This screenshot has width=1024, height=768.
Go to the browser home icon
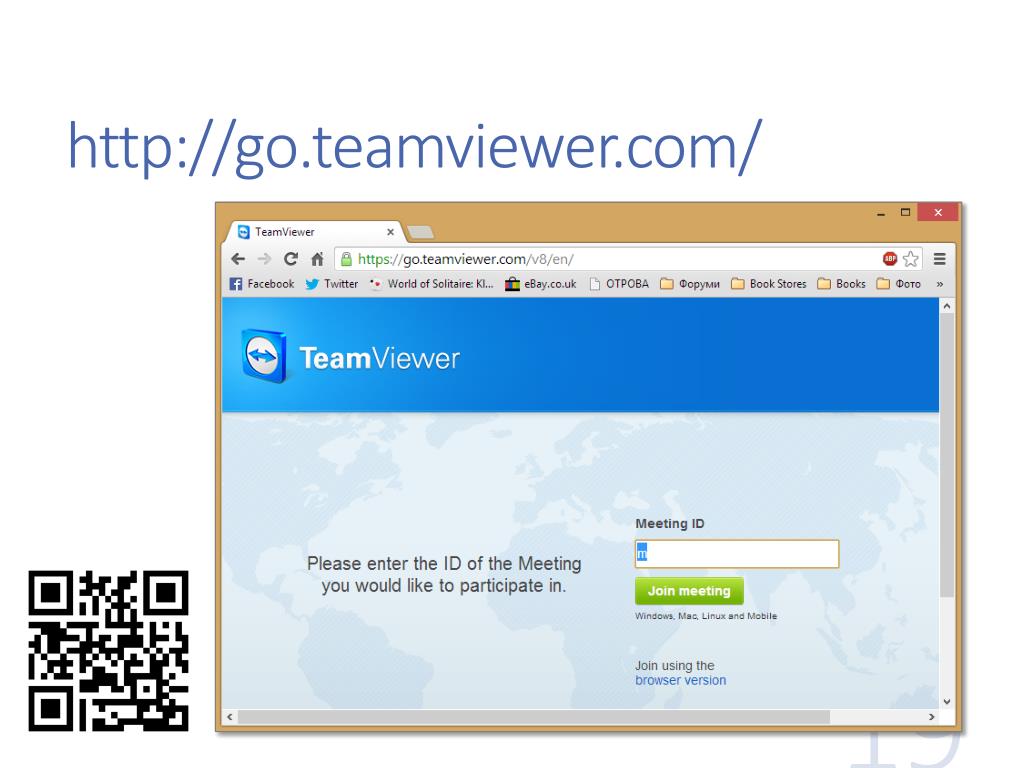317,259
